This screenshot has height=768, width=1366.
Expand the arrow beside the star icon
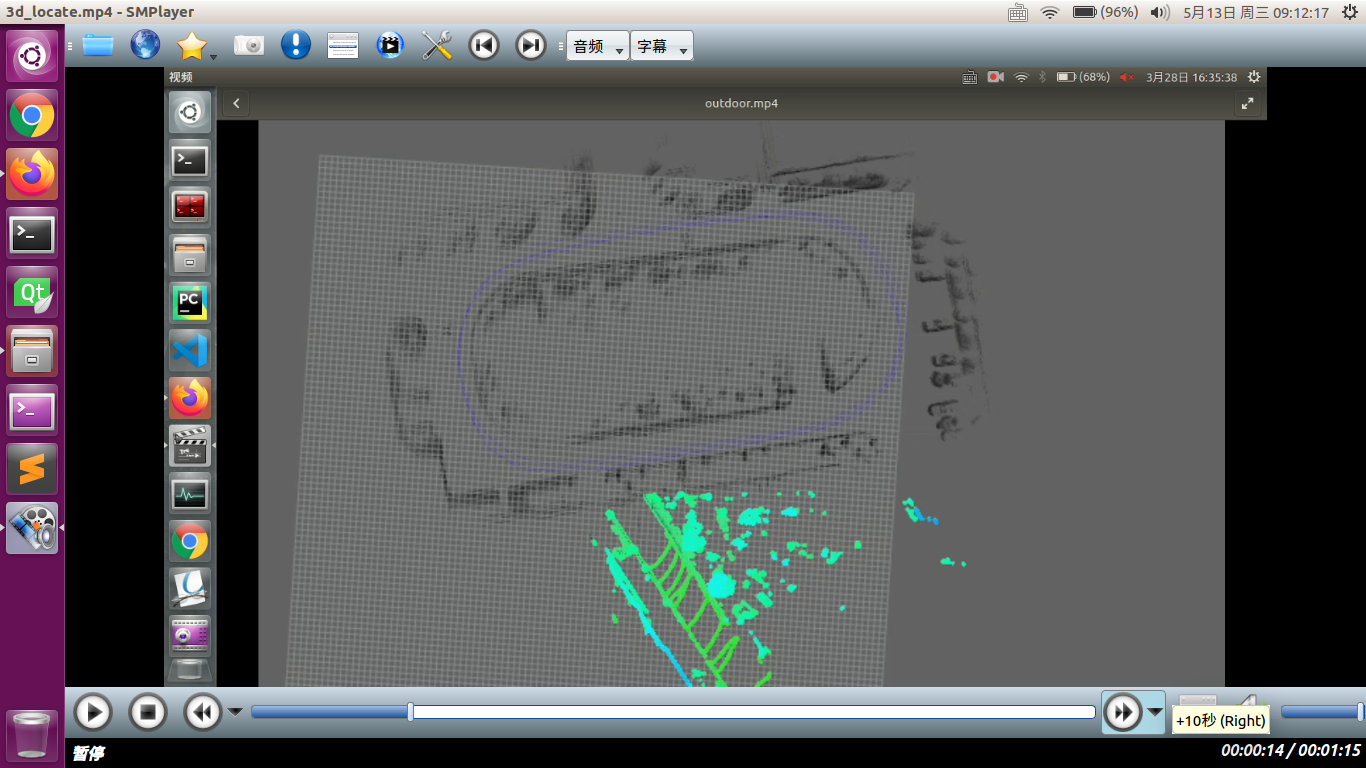tap(213, 56)
